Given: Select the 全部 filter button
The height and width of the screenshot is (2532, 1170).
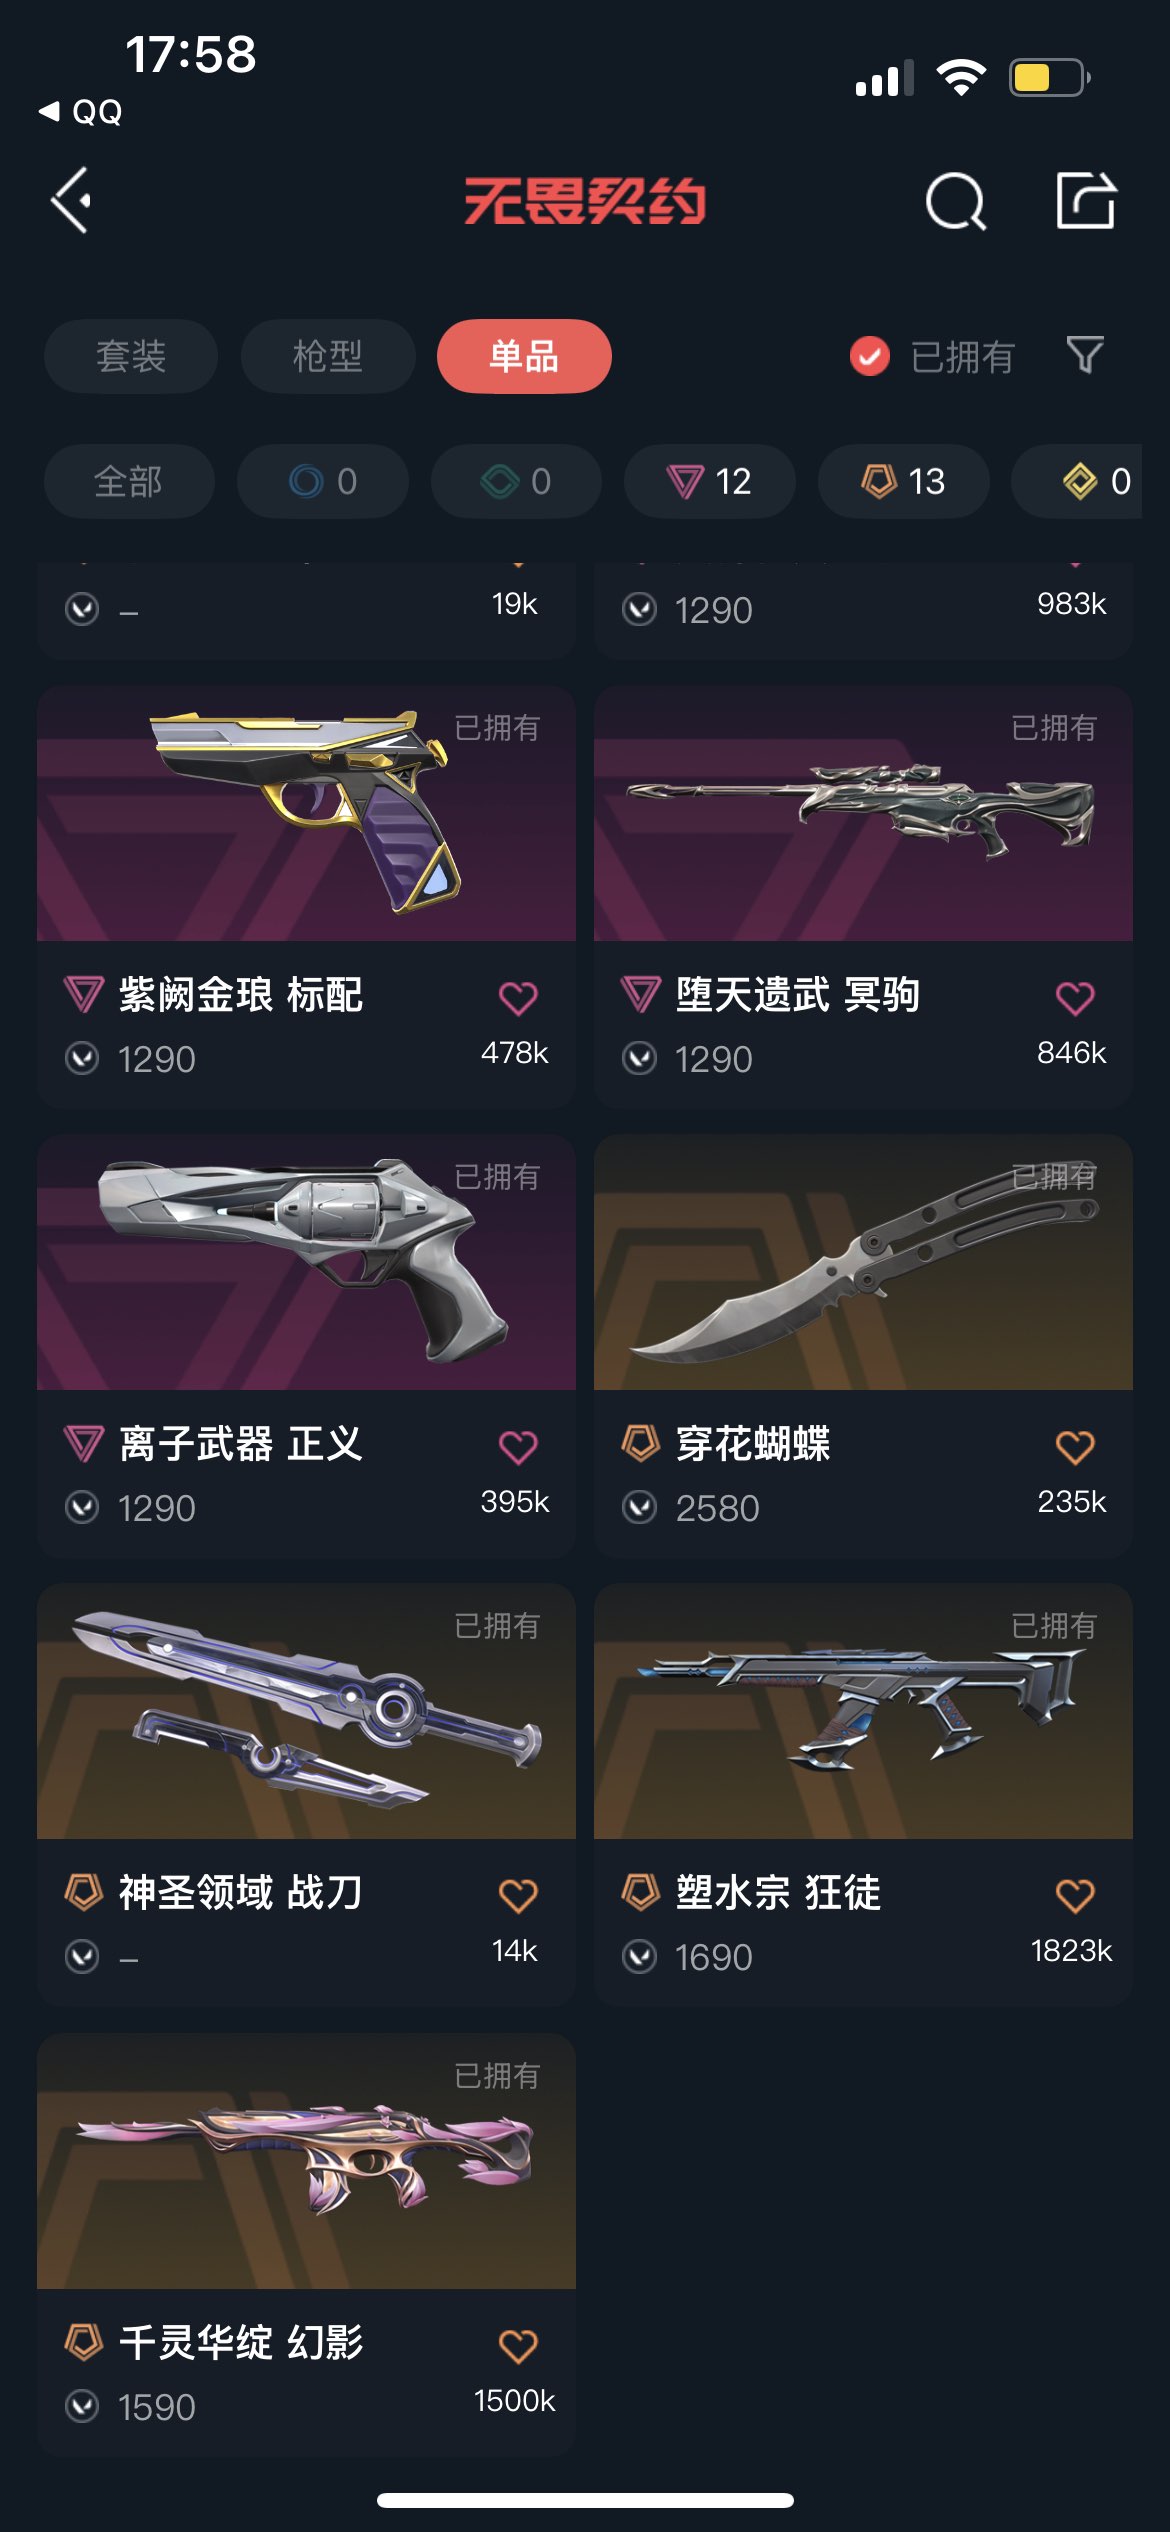Looking at the screenshot, I should coord(129,481).
